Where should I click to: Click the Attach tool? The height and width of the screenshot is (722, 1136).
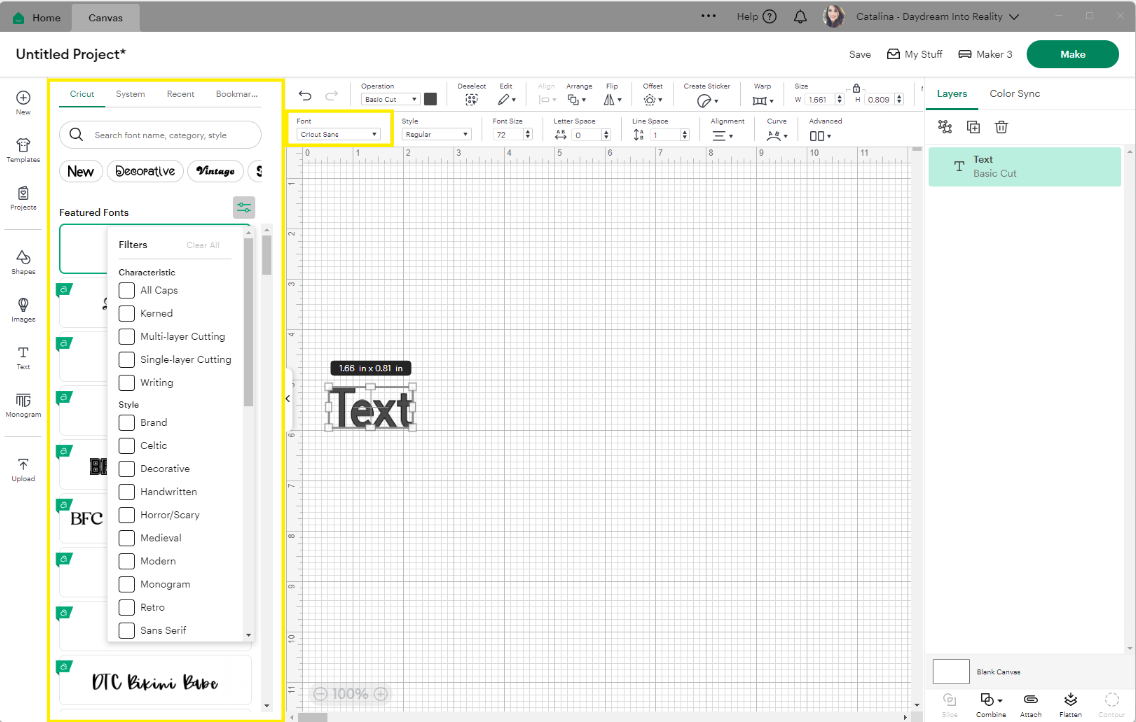1030,705
